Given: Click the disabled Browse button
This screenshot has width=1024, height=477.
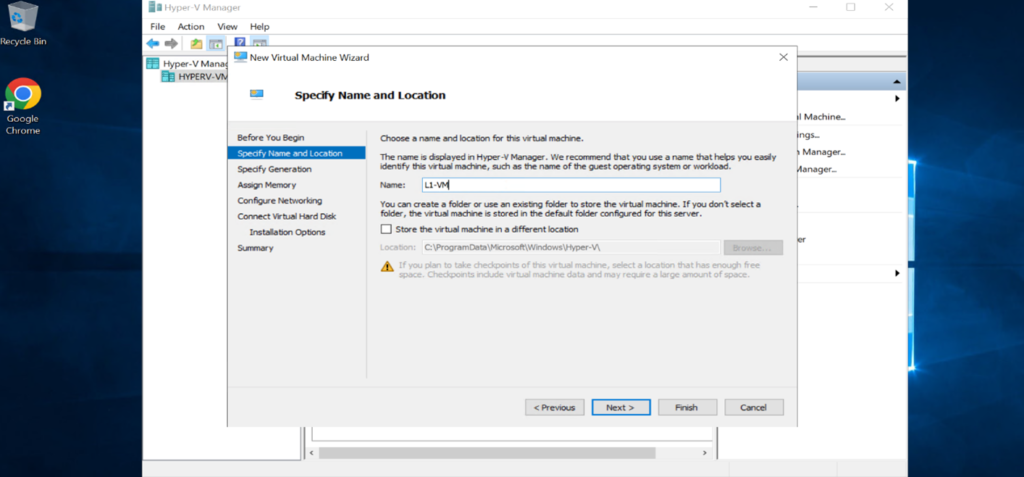Looking at the screenshot, I should tap(753, 248).
